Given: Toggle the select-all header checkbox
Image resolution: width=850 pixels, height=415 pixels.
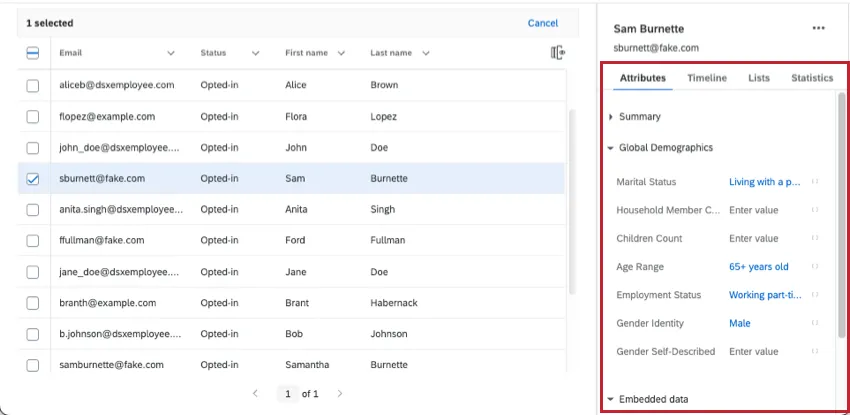Looking at the screenshot, I should (x=33, y=53).
